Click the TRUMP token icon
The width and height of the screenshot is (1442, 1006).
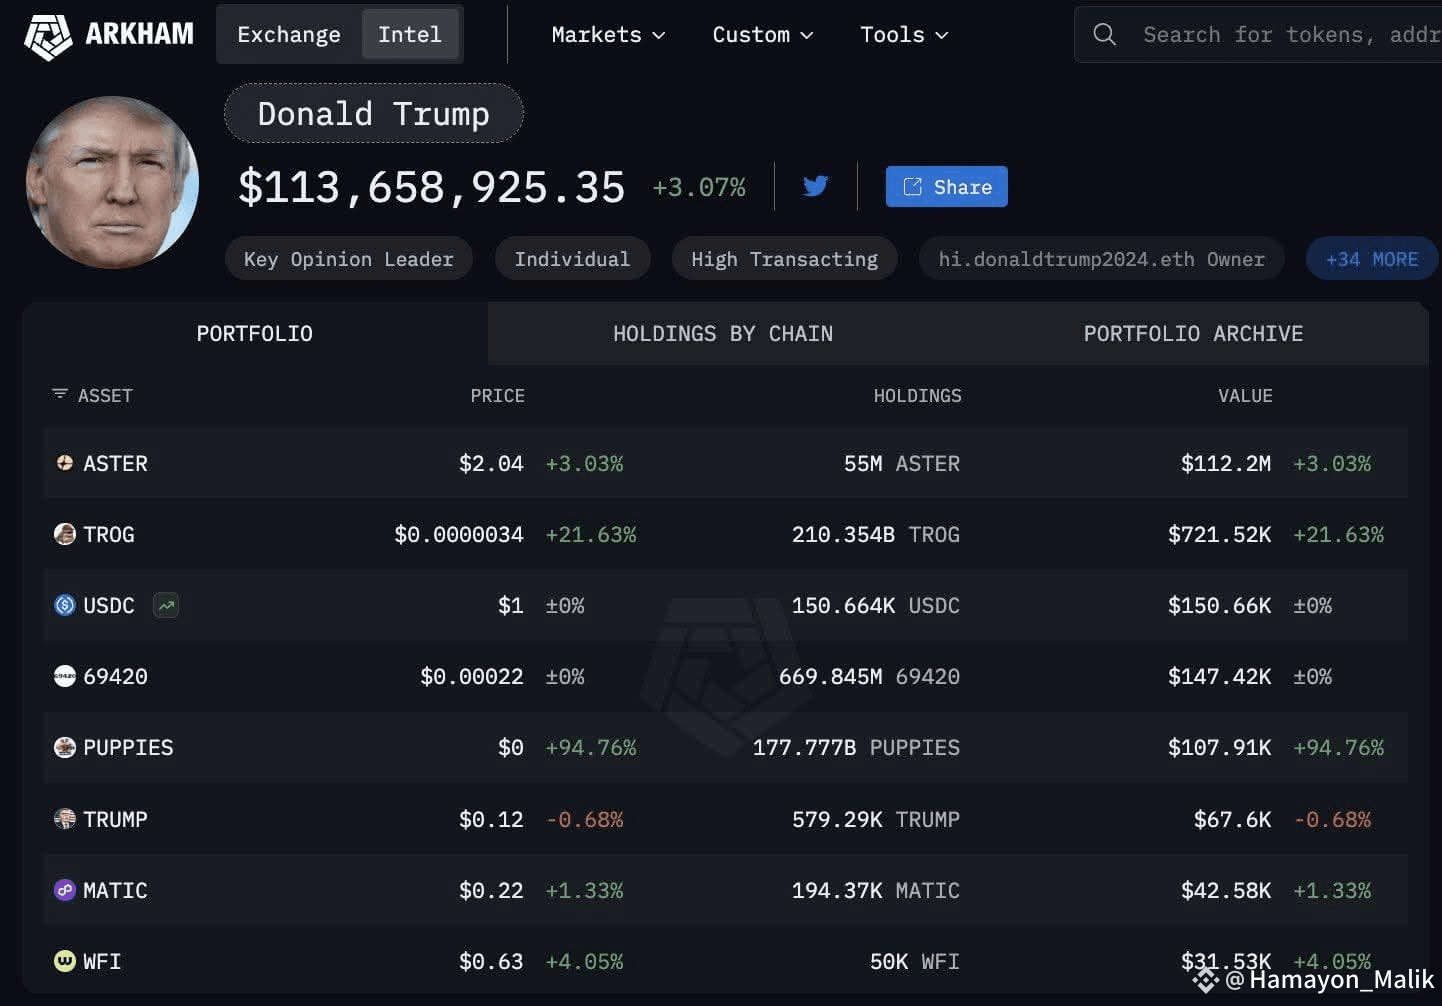65,819
